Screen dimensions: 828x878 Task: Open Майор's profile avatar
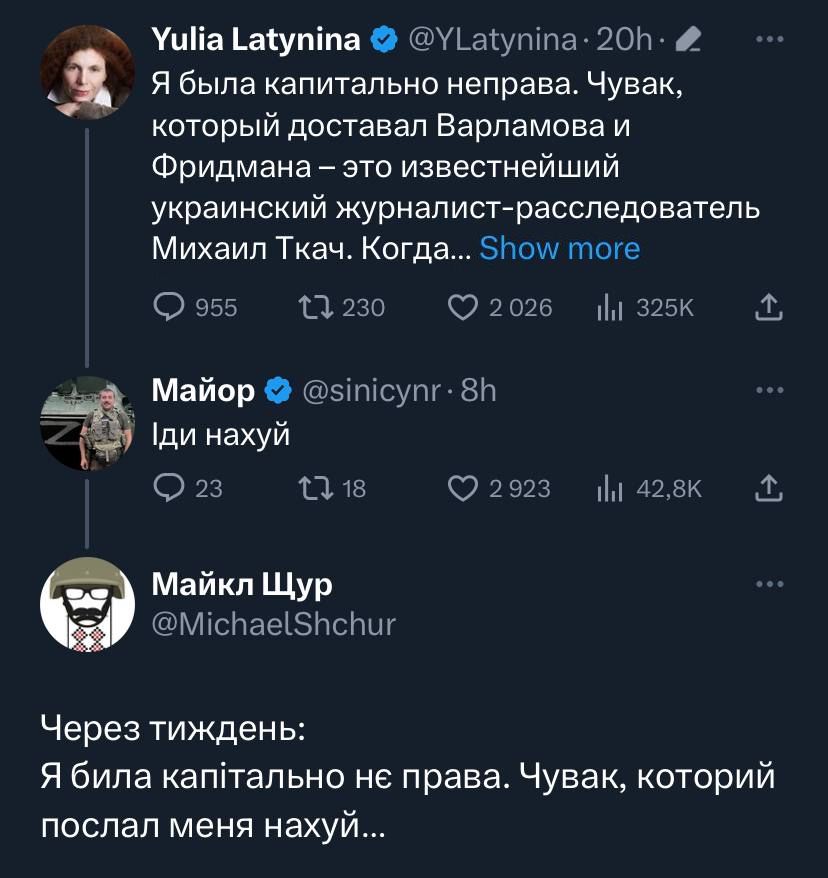(87, 423)
